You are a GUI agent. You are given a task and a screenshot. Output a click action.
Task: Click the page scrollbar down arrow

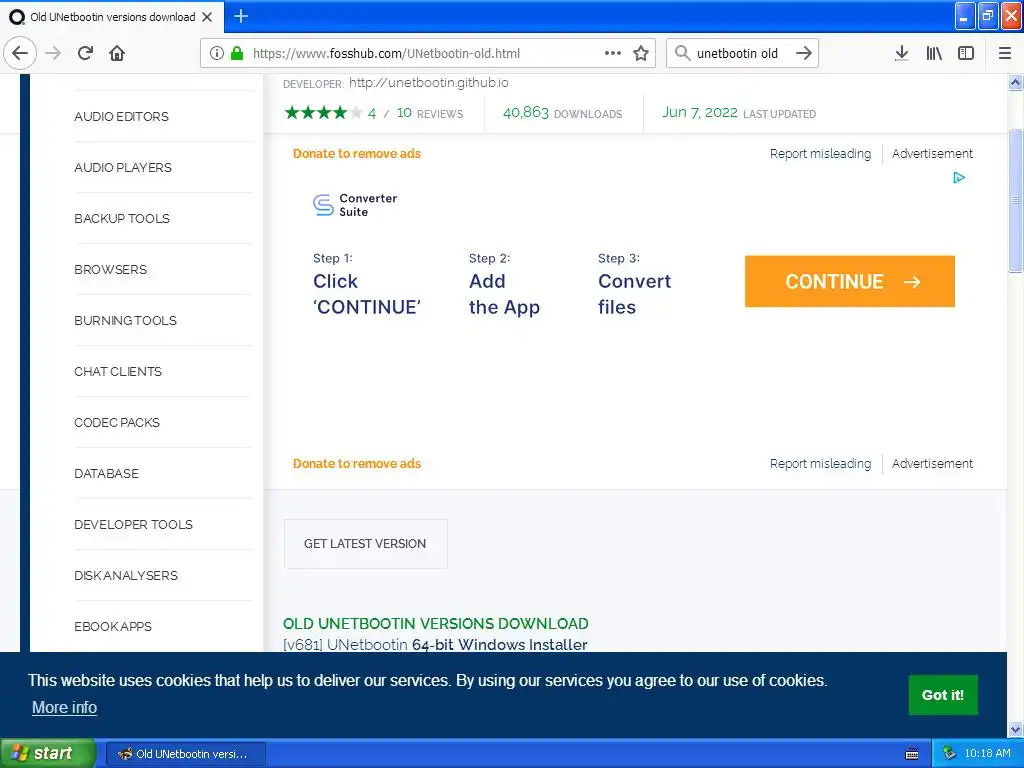tap(1015, 729)
